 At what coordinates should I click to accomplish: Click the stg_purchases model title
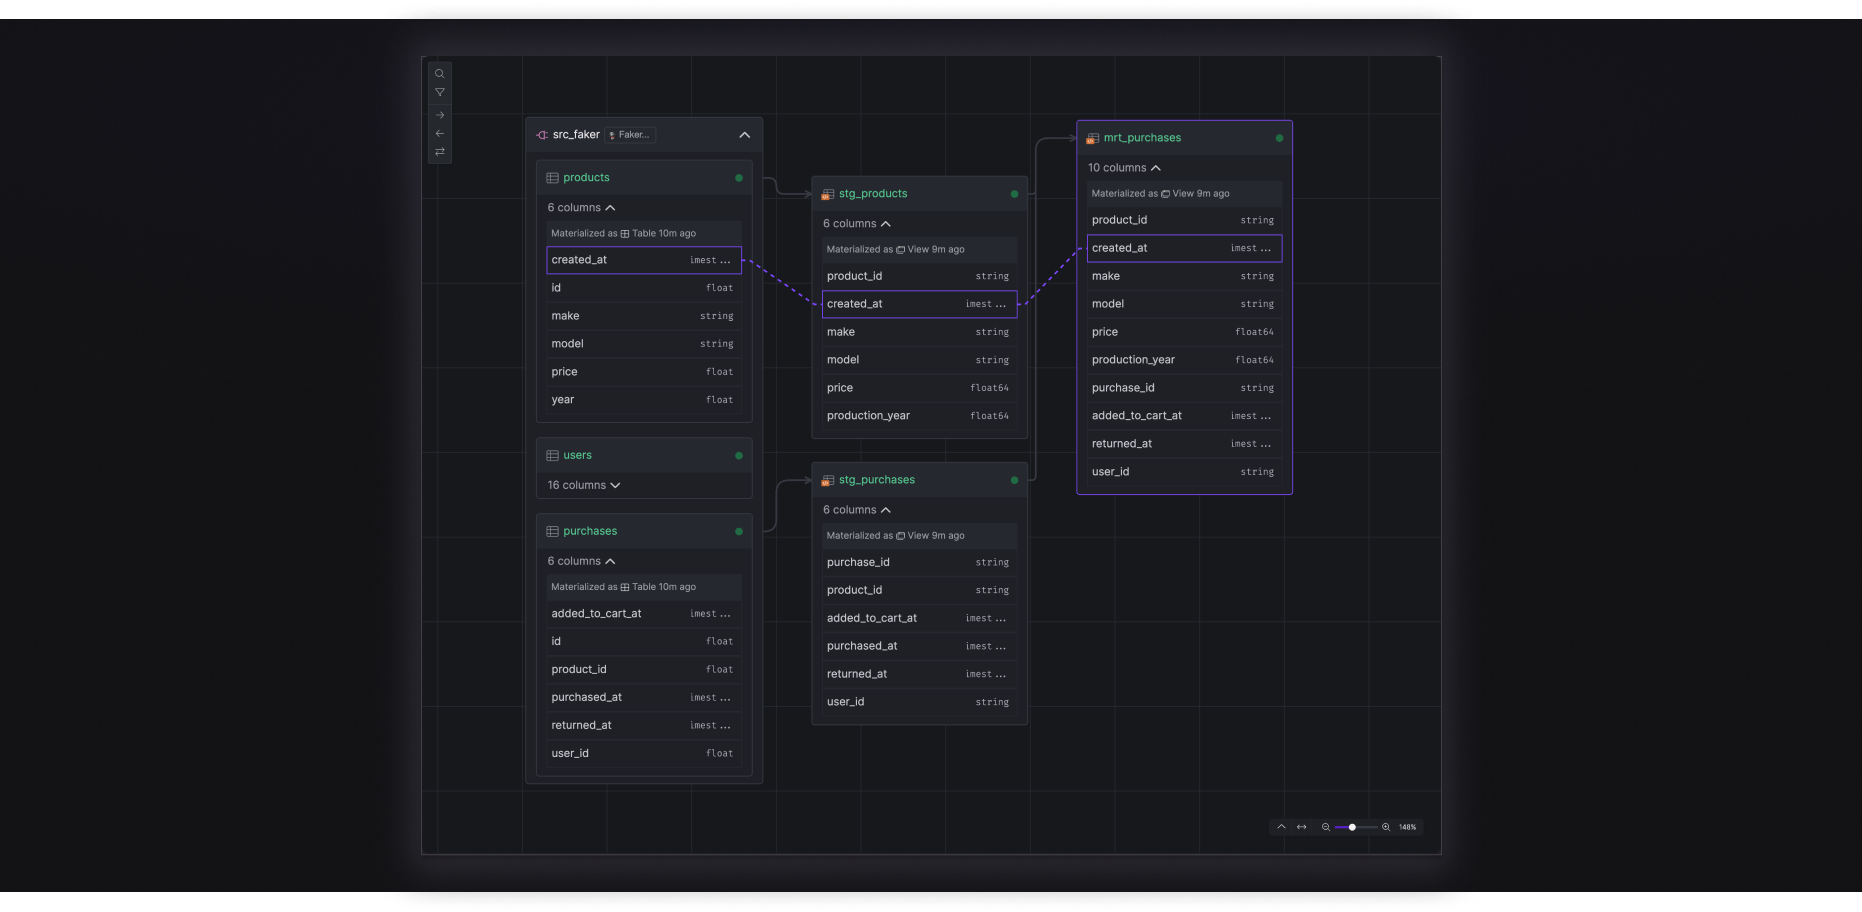876,480
